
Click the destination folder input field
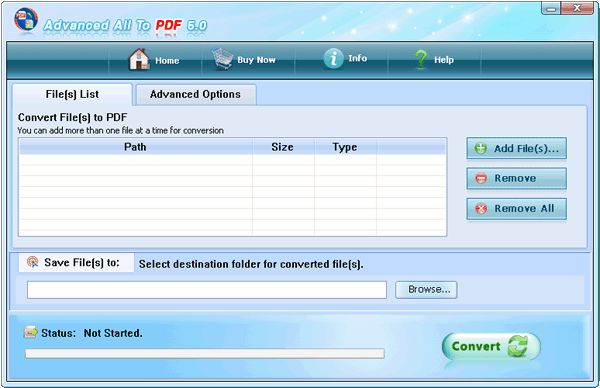pyautogui.click(x=207, y=290)
